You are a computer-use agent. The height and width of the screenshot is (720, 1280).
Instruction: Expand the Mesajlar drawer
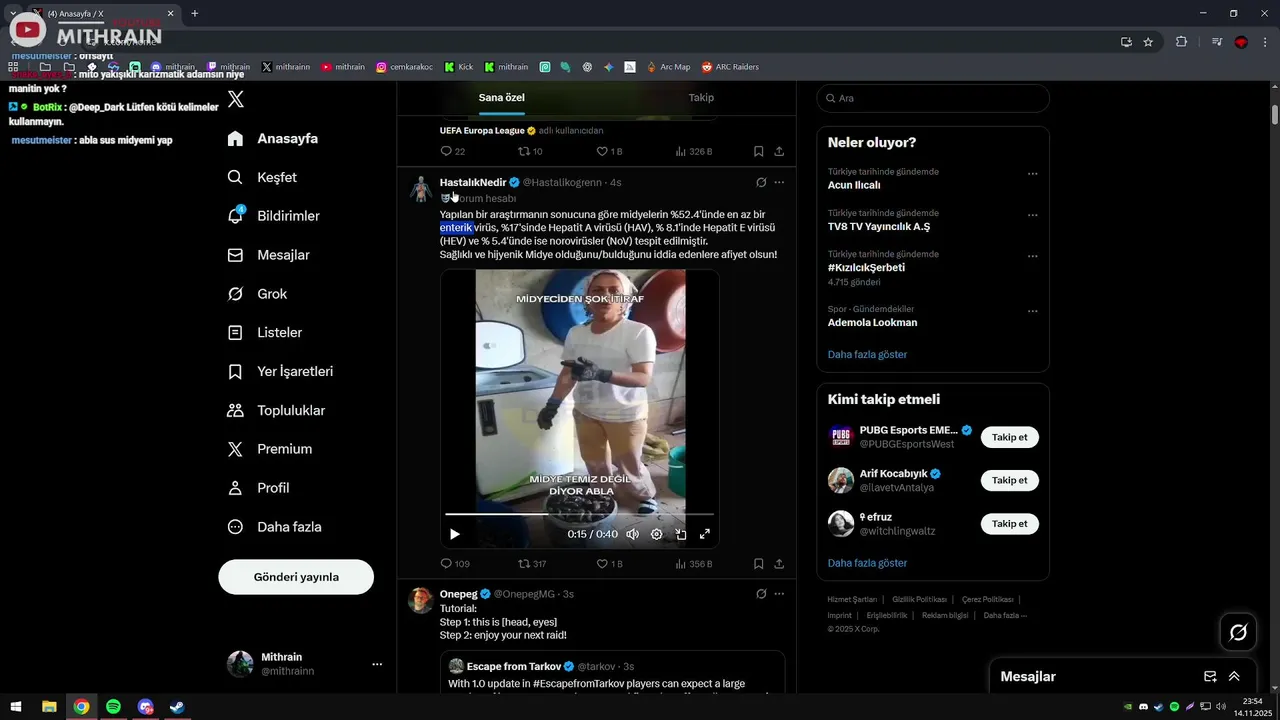point(1234,677)
